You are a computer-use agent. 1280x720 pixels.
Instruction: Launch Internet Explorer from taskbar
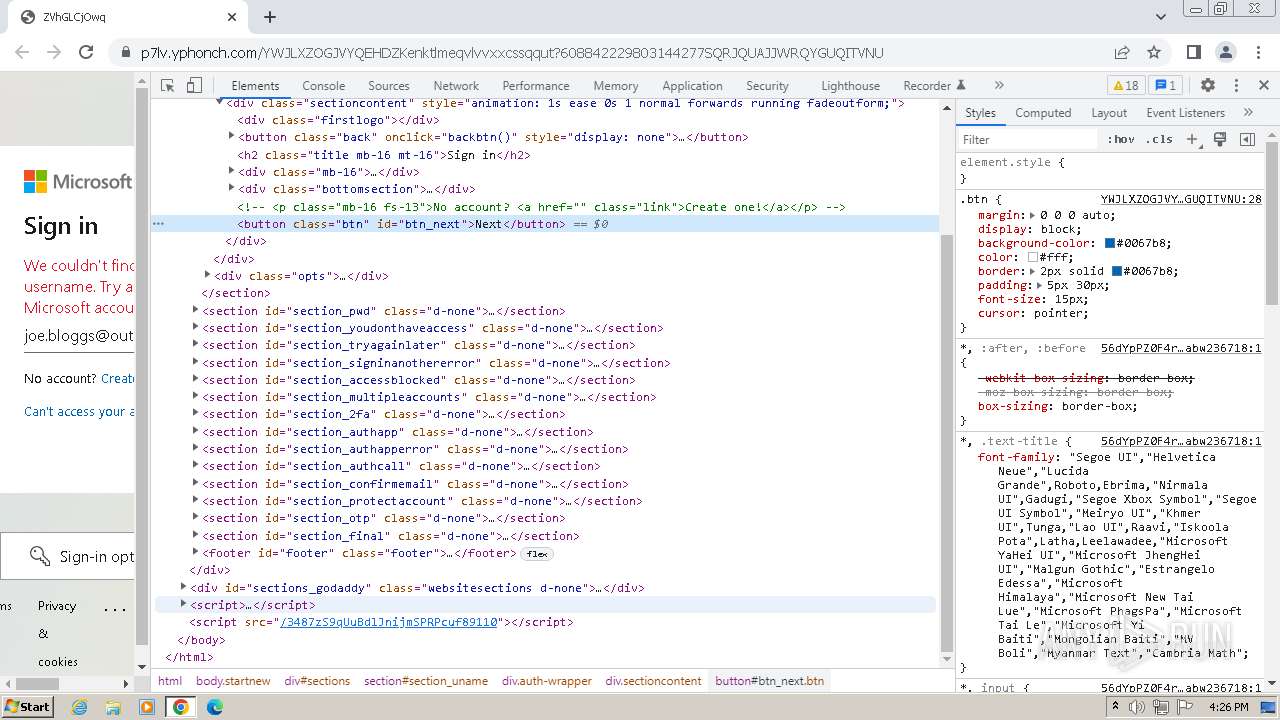point(80,707)
